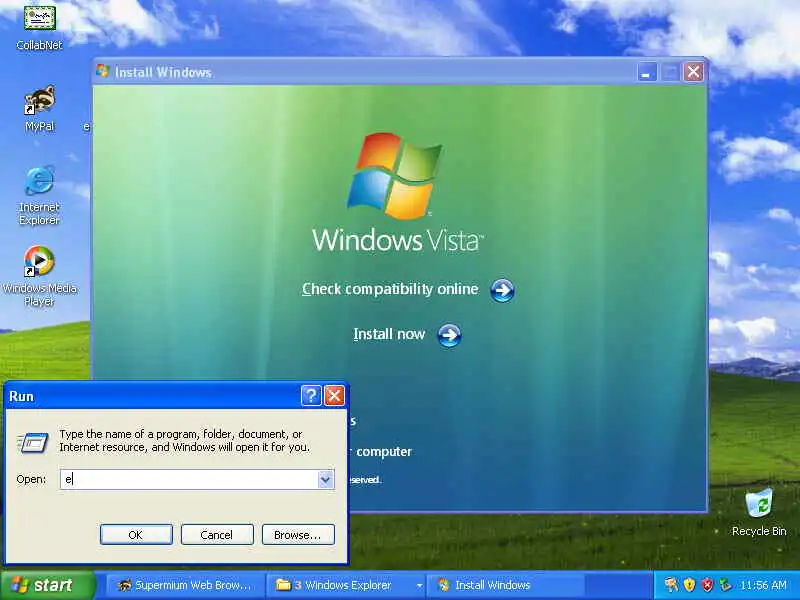Click the Install now link
This screenshot has height=600, width=800.
(x=389, y=334)
